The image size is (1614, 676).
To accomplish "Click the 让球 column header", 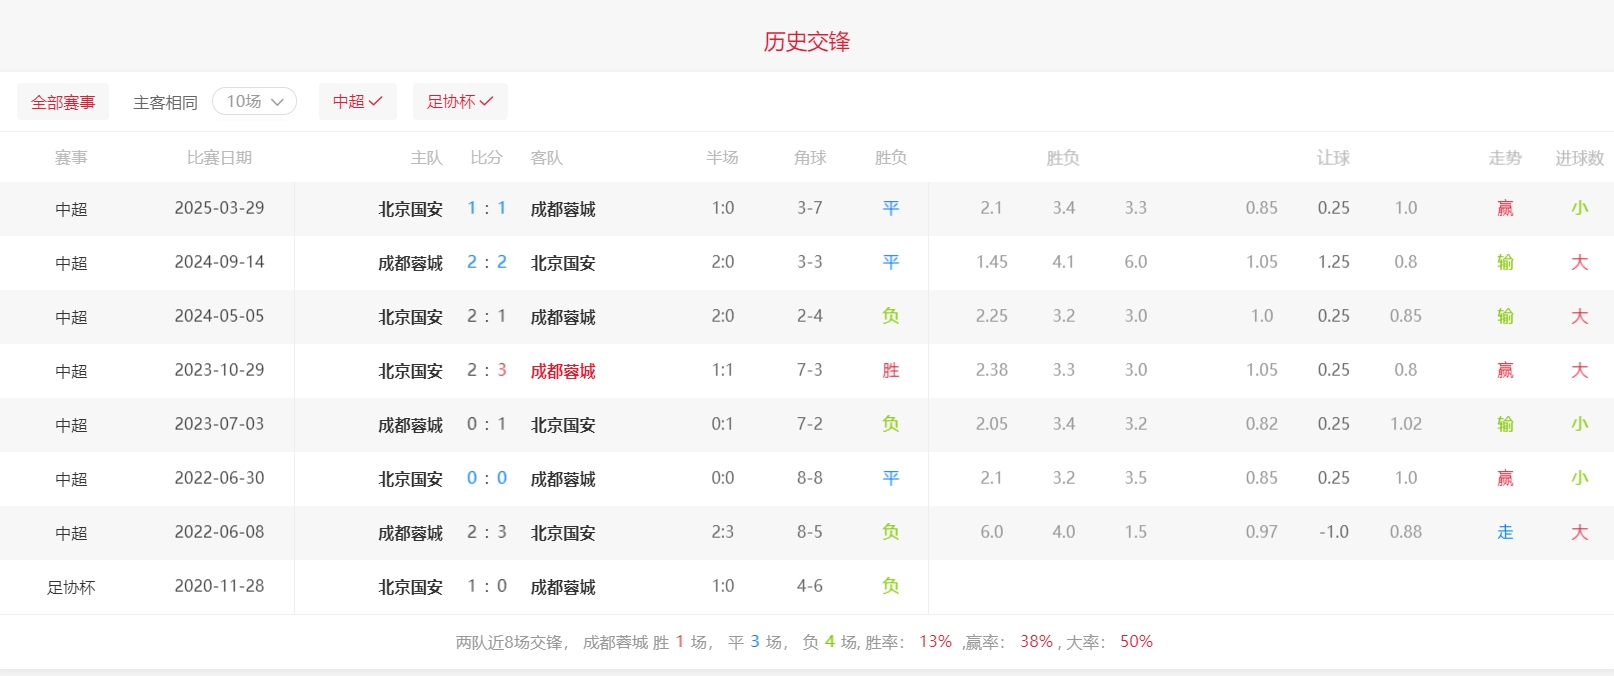I will [x=1333, y=158].
